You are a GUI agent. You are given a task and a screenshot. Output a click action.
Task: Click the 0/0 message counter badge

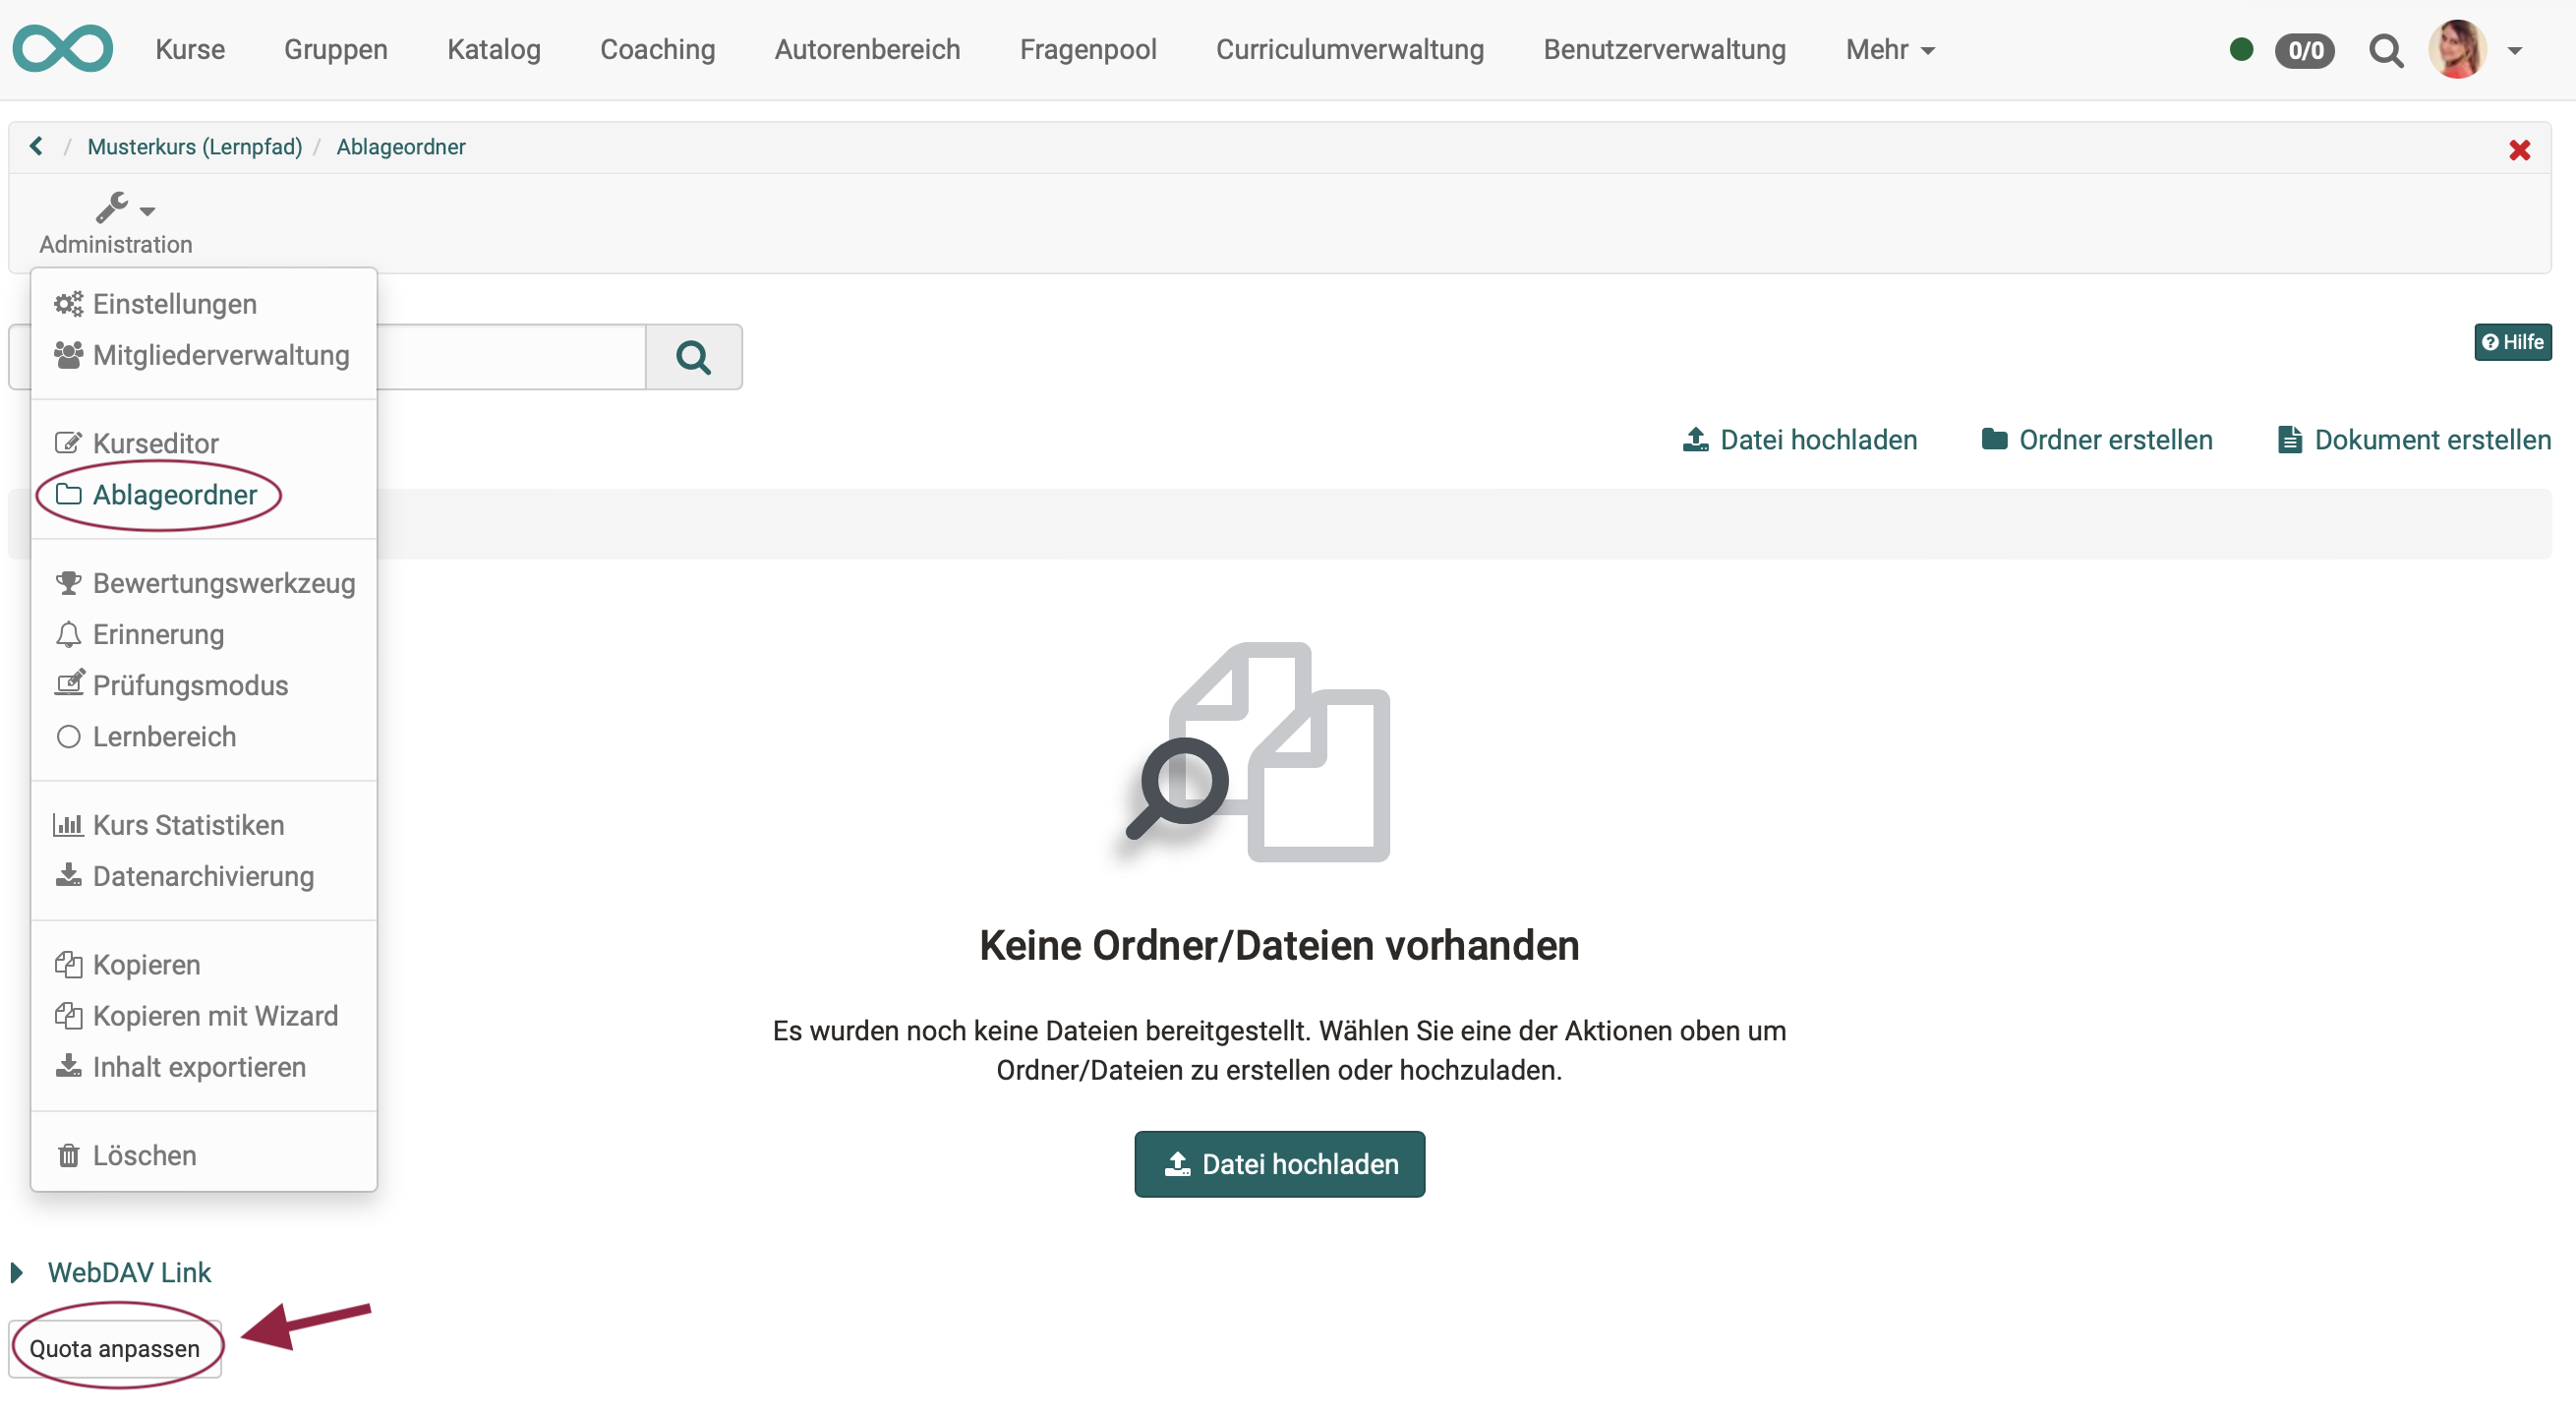click(2304, 50)
